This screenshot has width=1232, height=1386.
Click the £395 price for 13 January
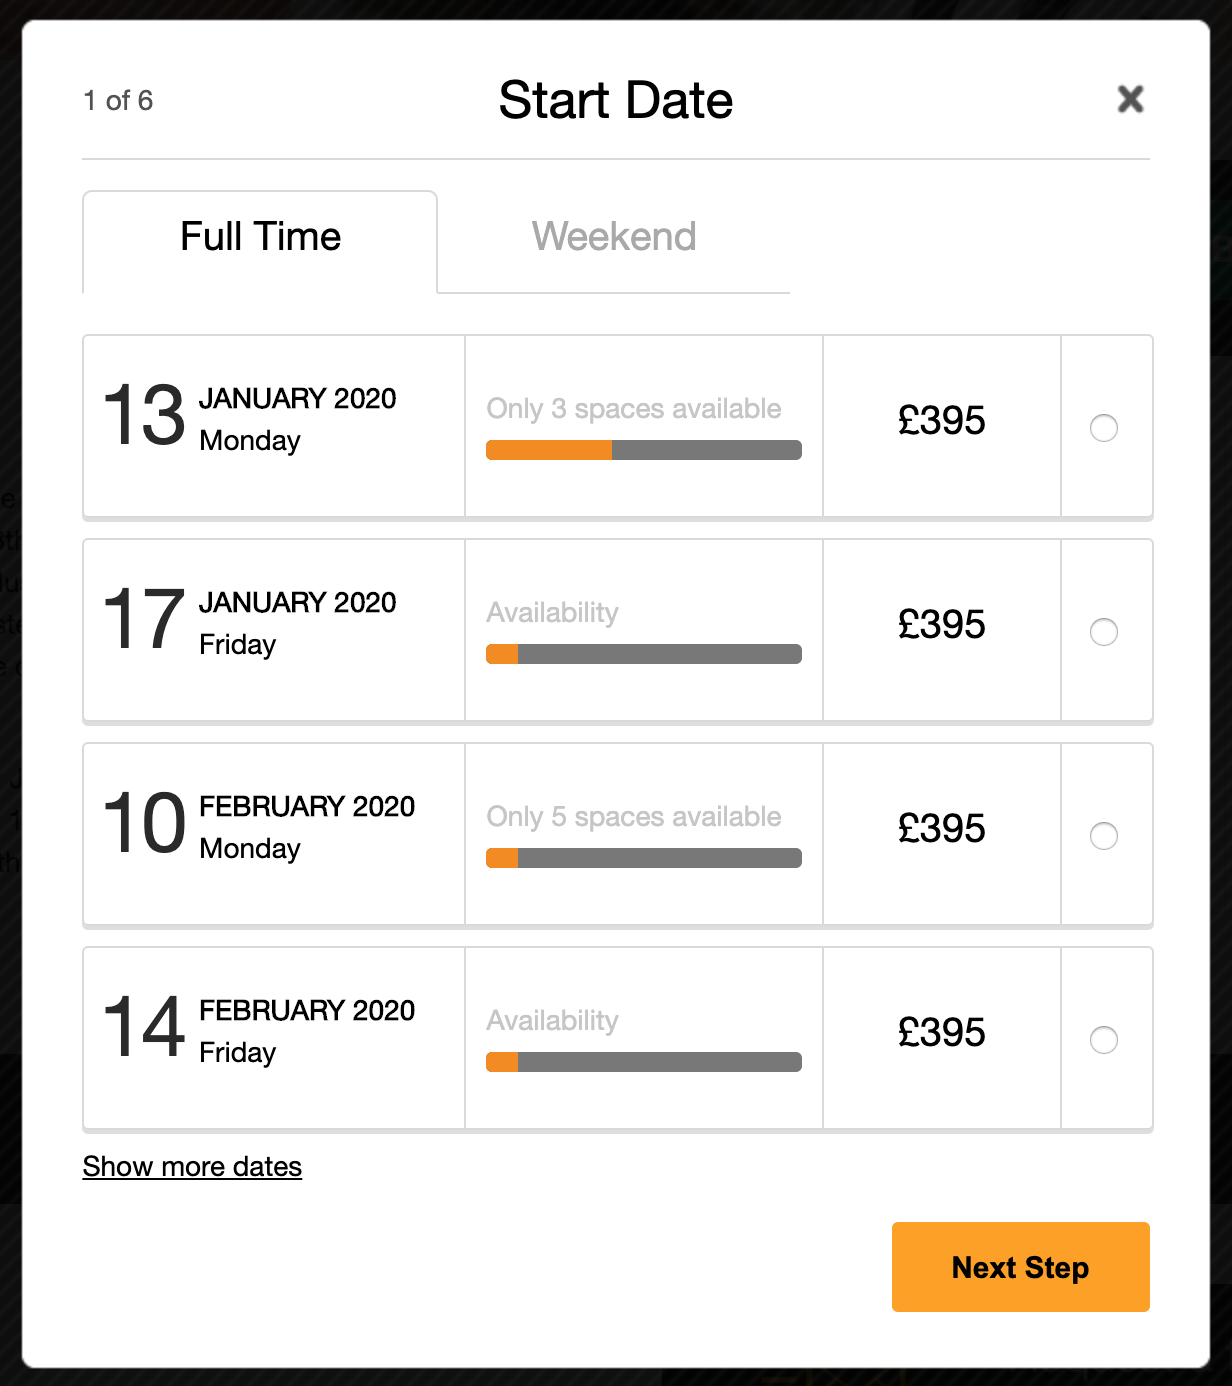(x=941, y=421)
